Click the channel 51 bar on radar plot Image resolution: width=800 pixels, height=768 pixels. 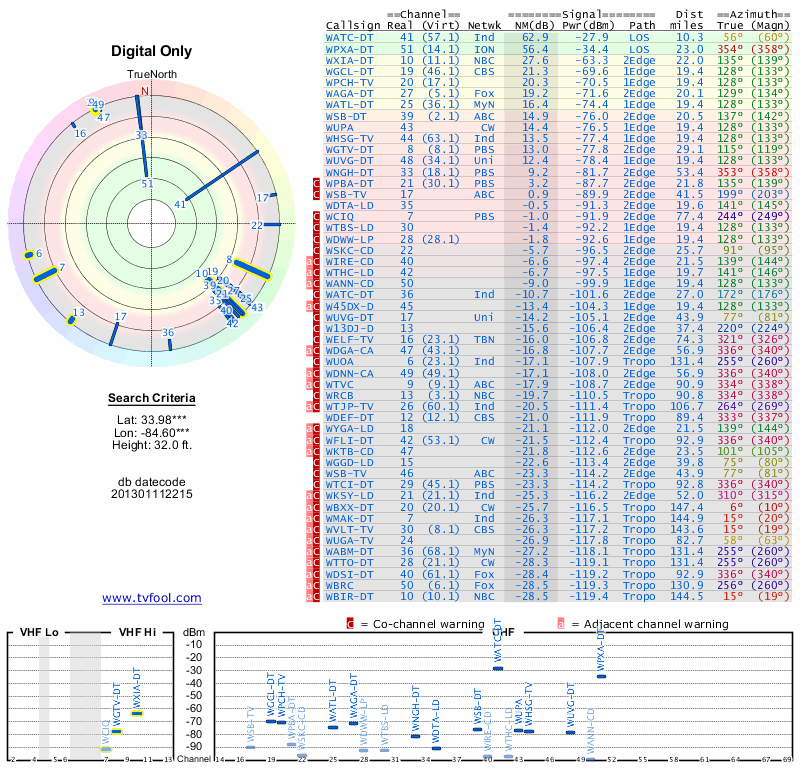(x=145, y=159)
